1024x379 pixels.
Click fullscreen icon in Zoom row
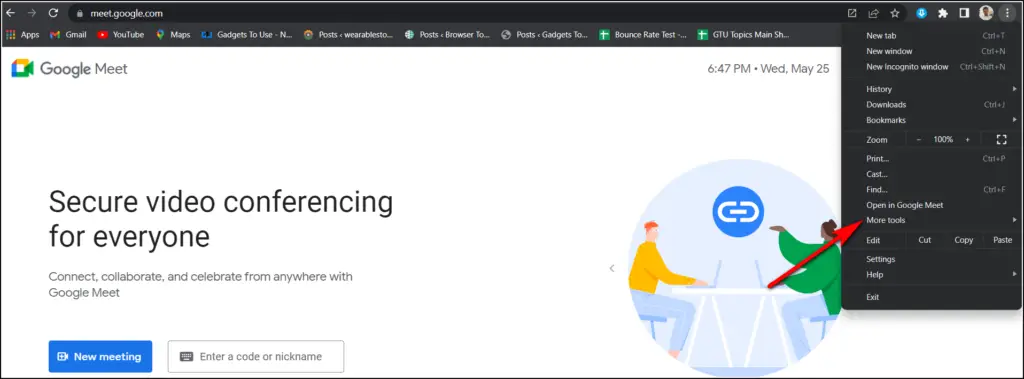[x=1001, y=139]
